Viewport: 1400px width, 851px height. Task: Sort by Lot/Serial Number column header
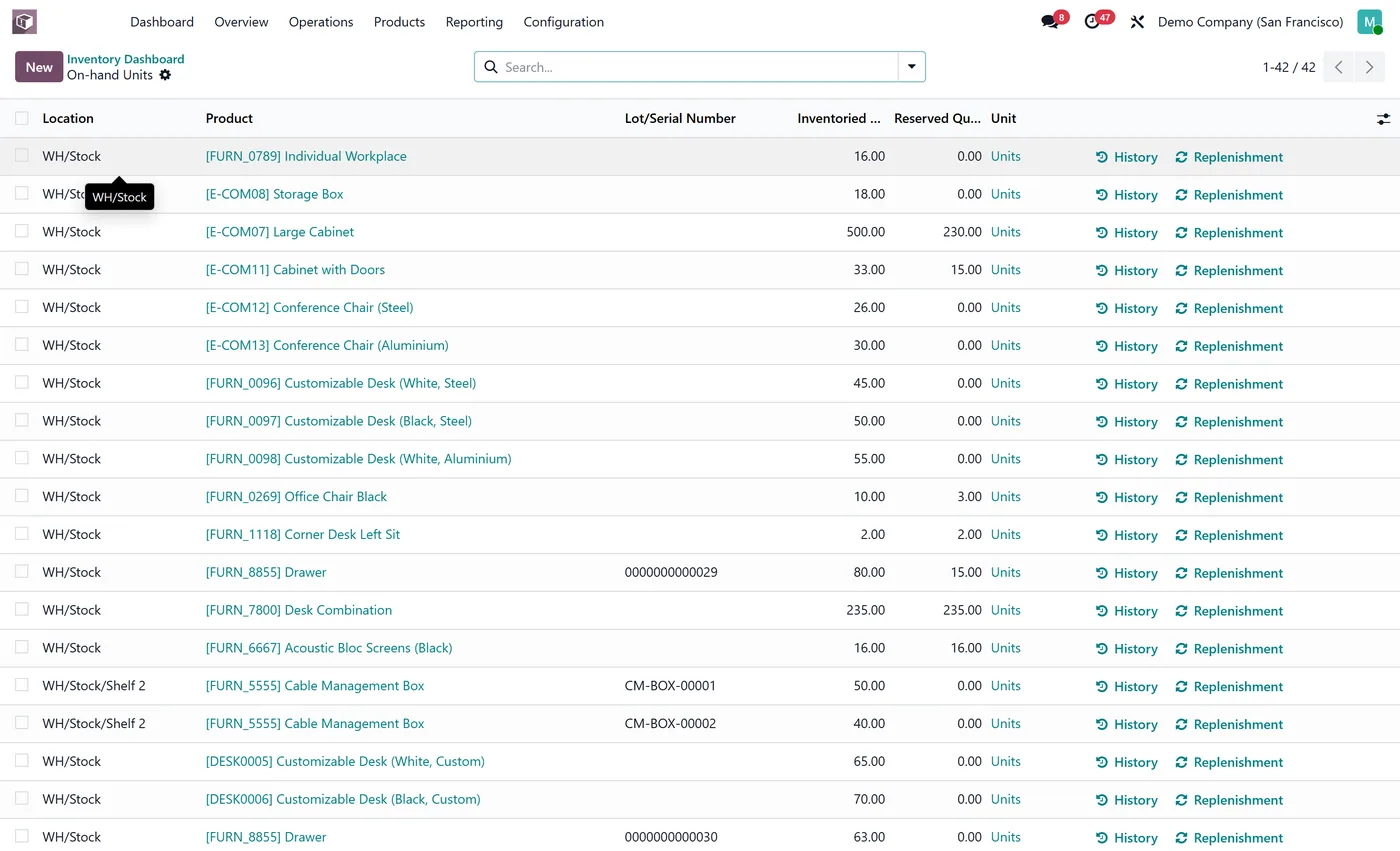(x=680, y=118)
